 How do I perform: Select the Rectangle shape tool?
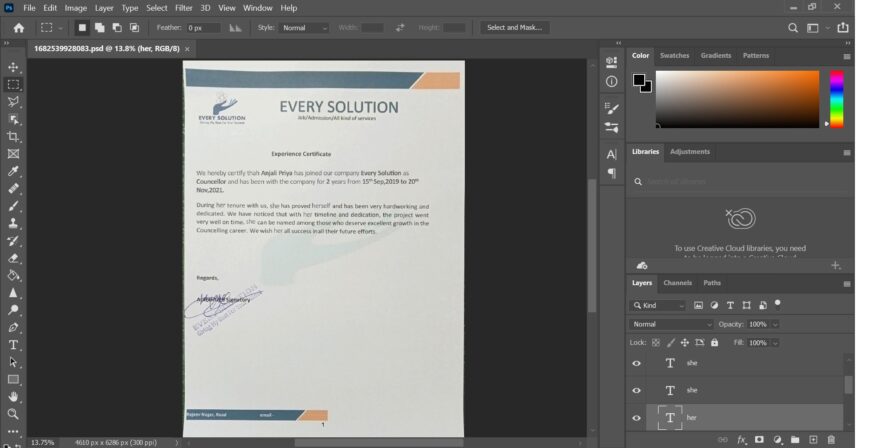[13, 380]
